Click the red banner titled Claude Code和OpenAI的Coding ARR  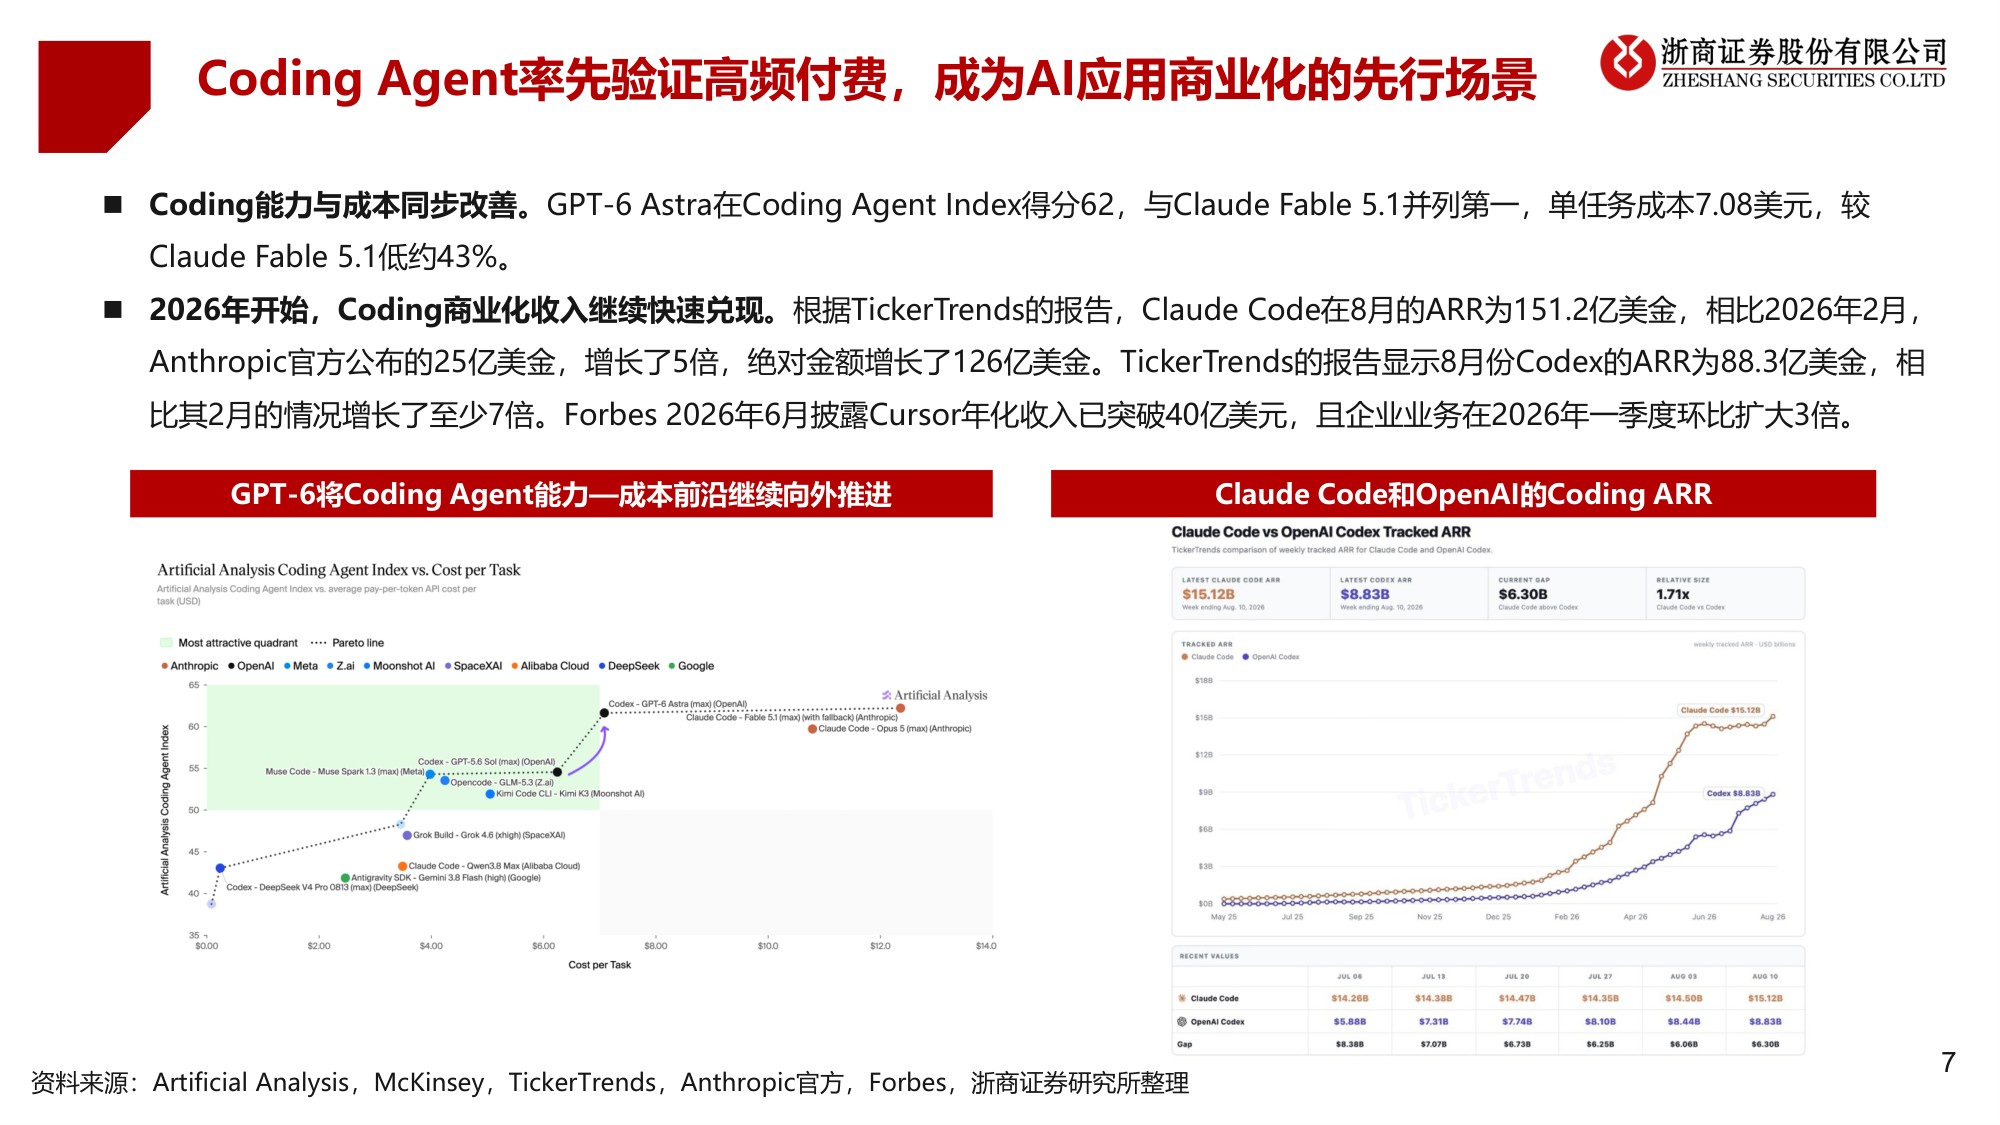point(1463,494)
